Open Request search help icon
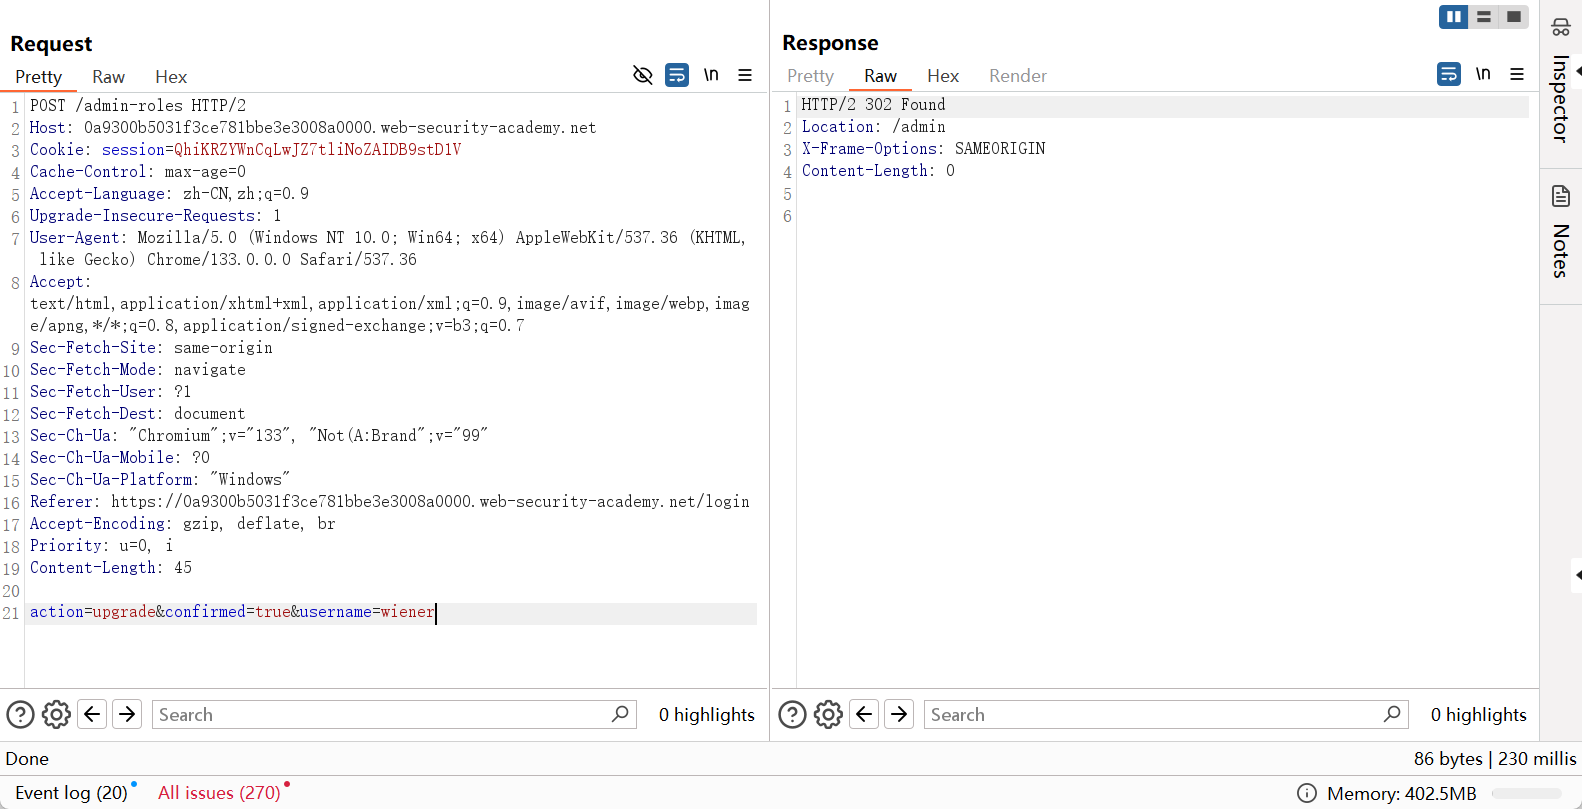 [x=20, y=714]
